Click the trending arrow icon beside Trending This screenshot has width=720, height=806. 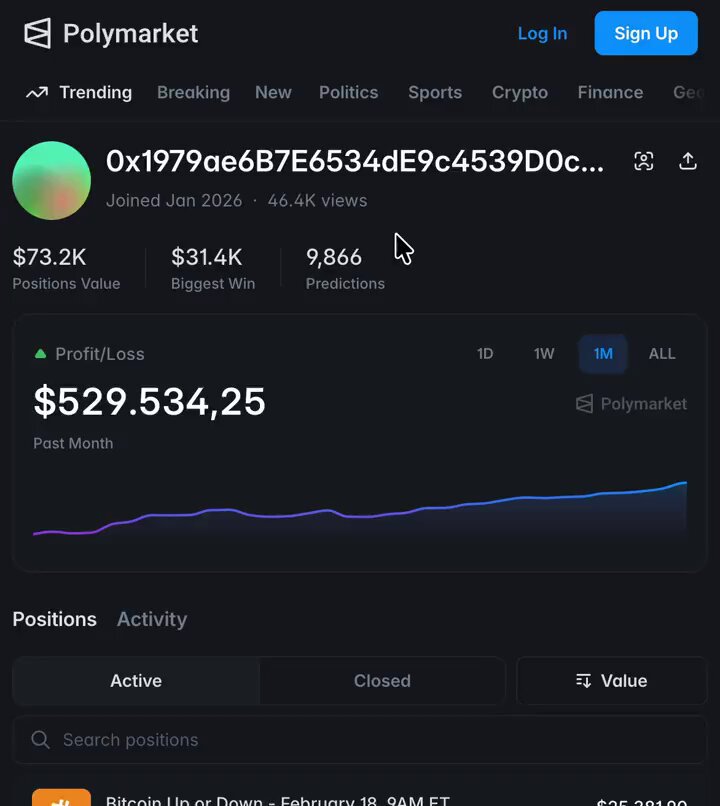[x=35, y=92]
